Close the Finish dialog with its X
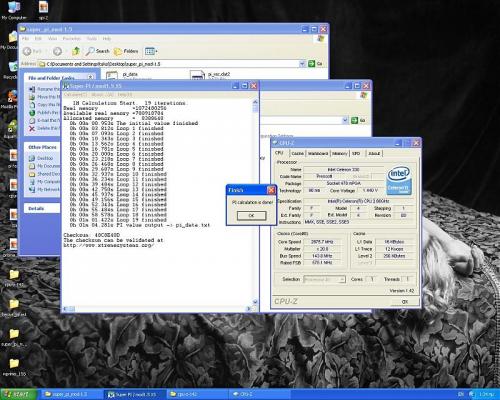The width and height of the screenshot is (500, 400). click(271, 190)
